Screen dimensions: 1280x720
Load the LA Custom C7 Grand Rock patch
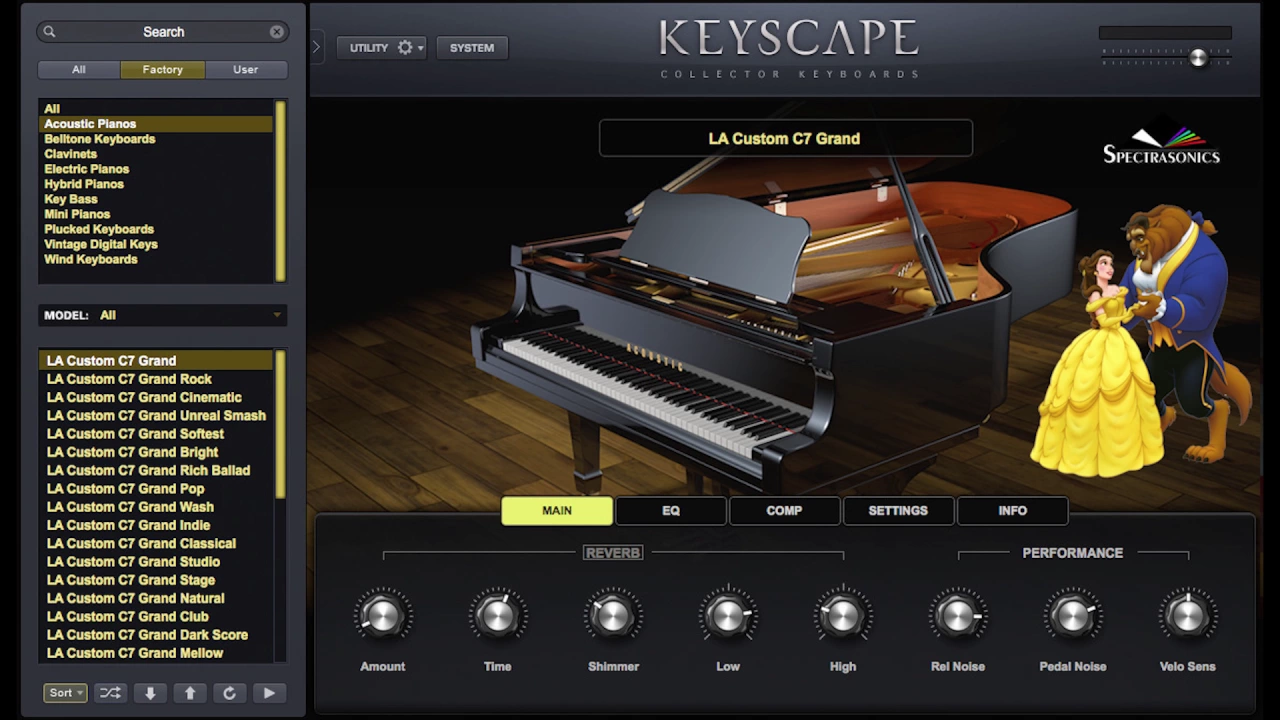[x=155, y=379]
